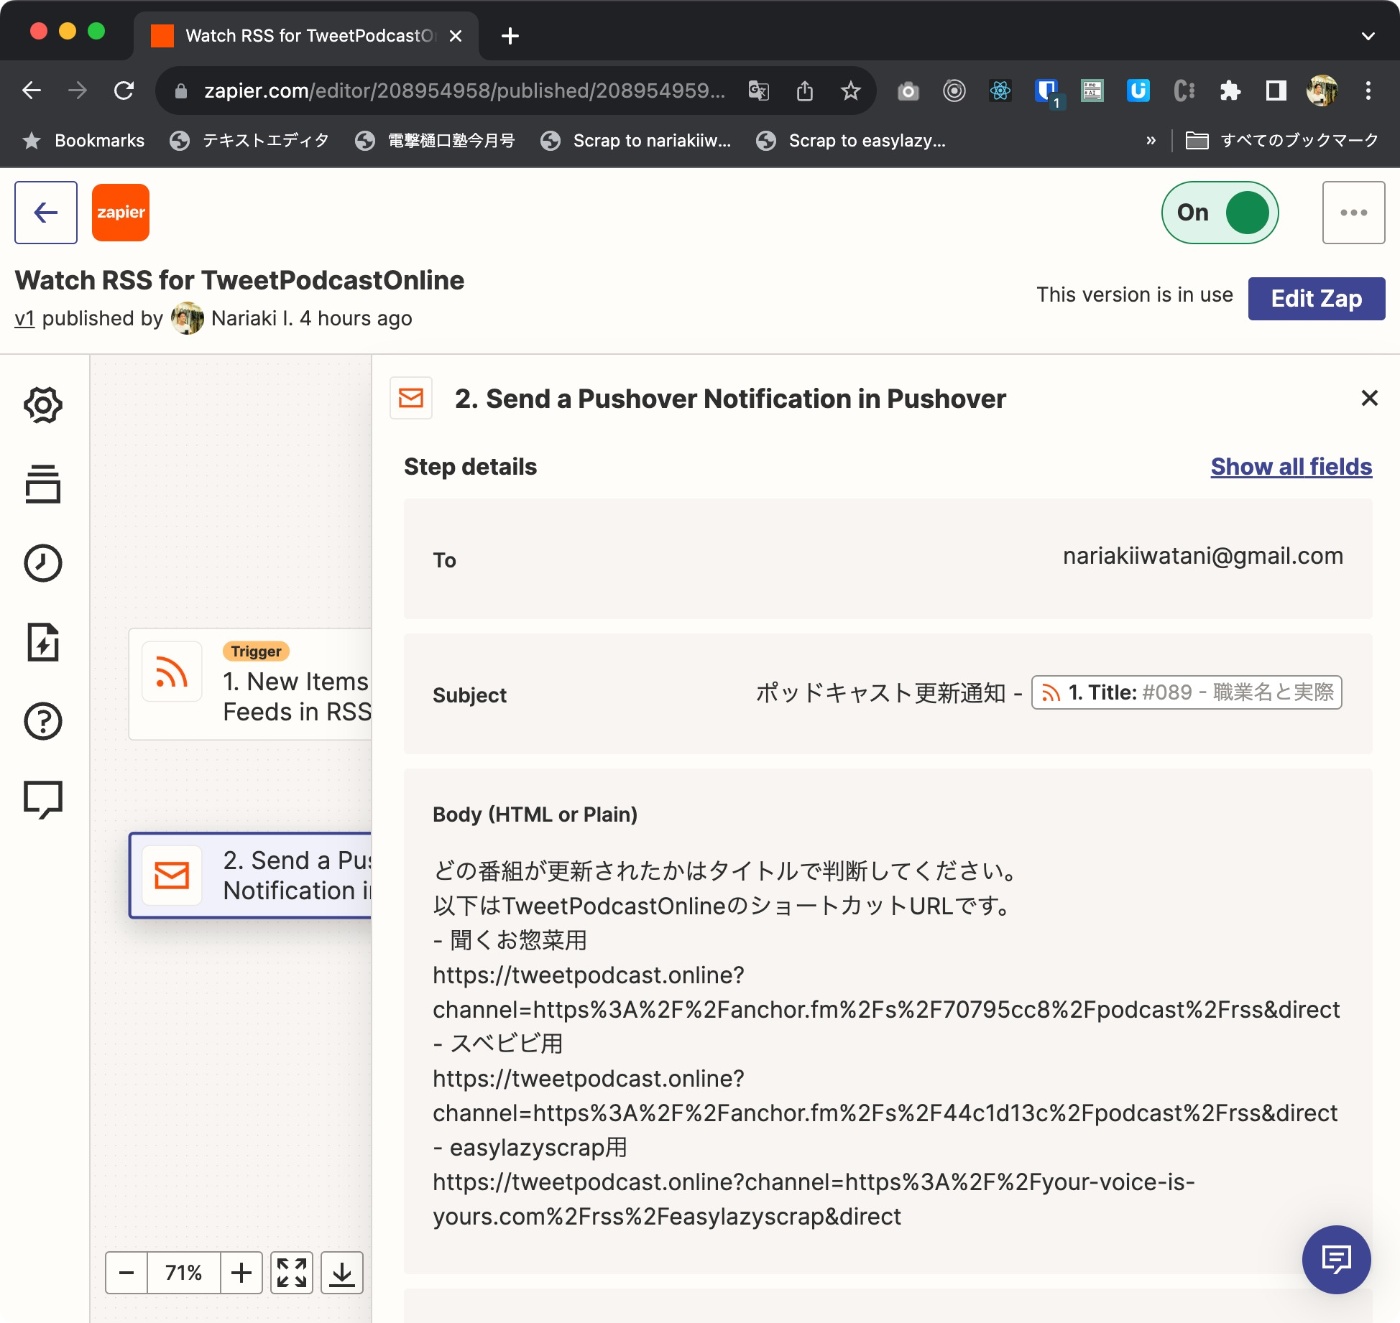Open the comments speech bubble in sidebar

(x=43, y=800)
